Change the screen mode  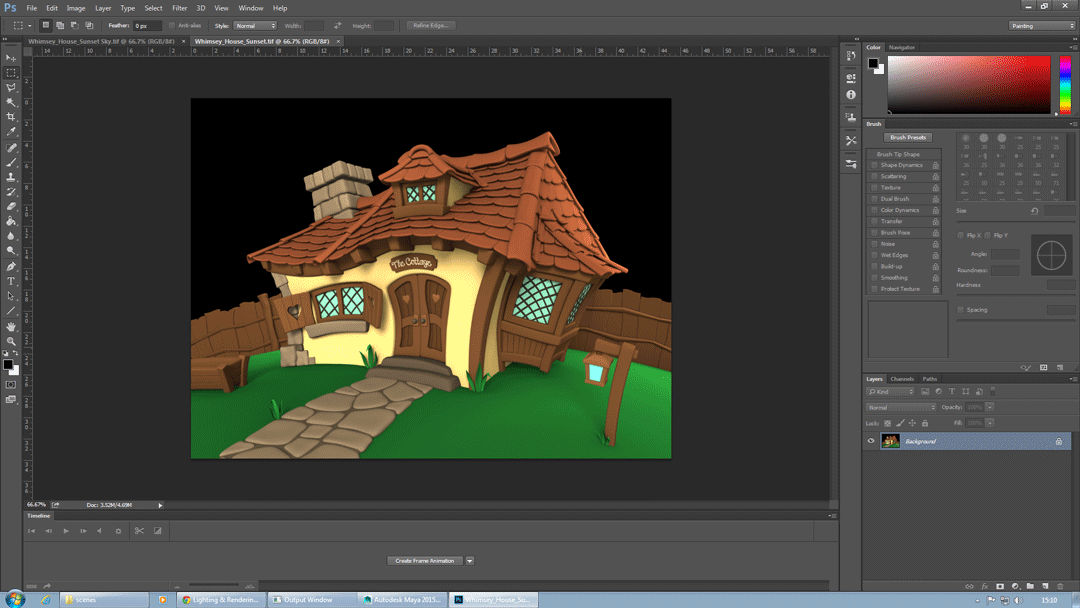coord(11,399)
